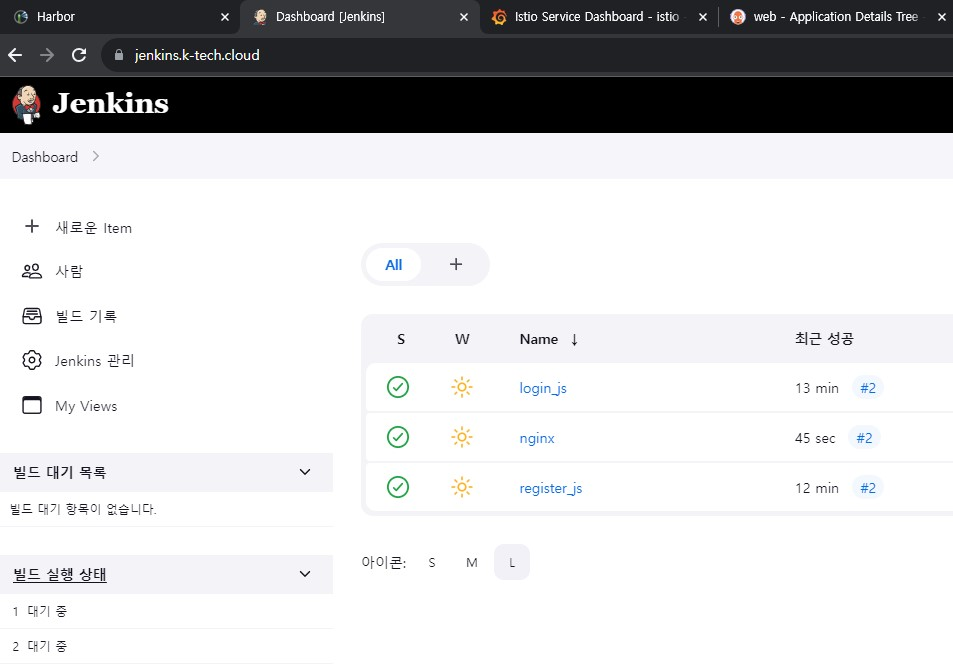
Task: Click the Argo favicon on web tab
Action: click(x=738, y=17)
